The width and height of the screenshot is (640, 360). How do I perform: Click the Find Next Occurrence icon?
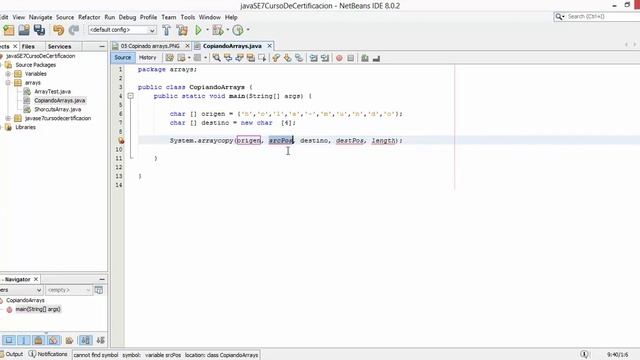click(x=239, y=58)
